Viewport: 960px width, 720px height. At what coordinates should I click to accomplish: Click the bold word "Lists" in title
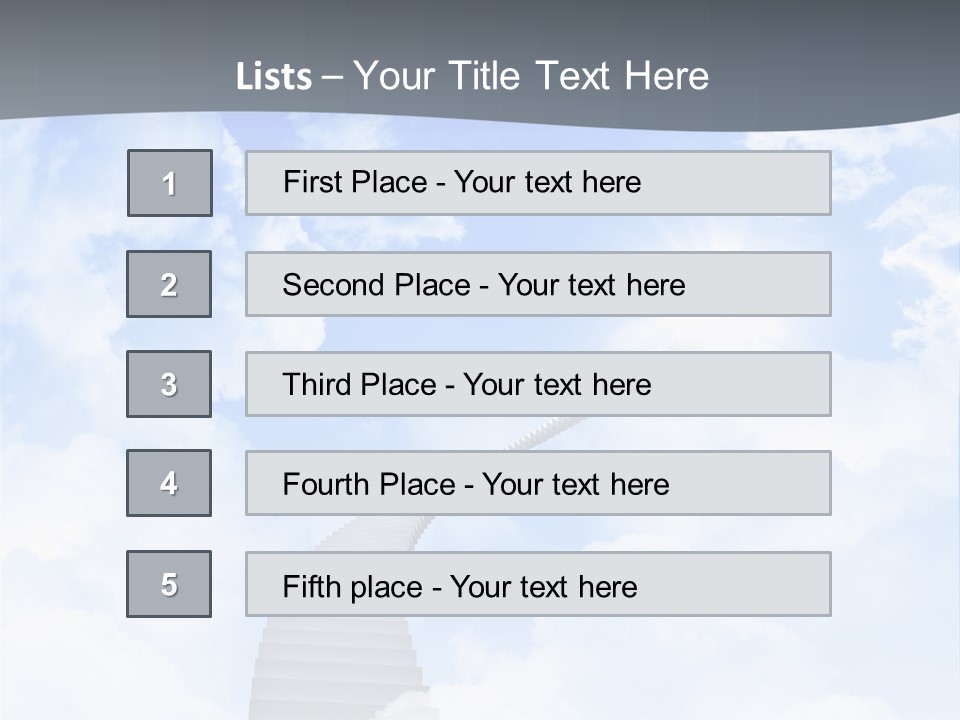(273, 77)
